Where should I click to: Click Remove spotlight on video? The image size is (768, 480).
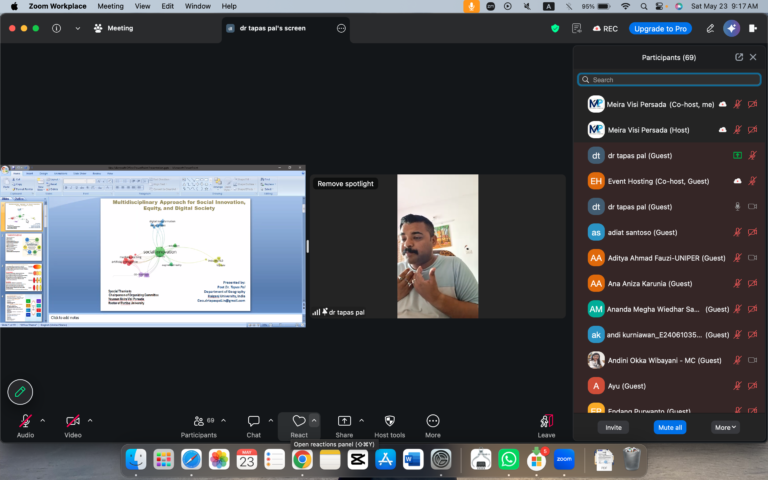point(345,184)
